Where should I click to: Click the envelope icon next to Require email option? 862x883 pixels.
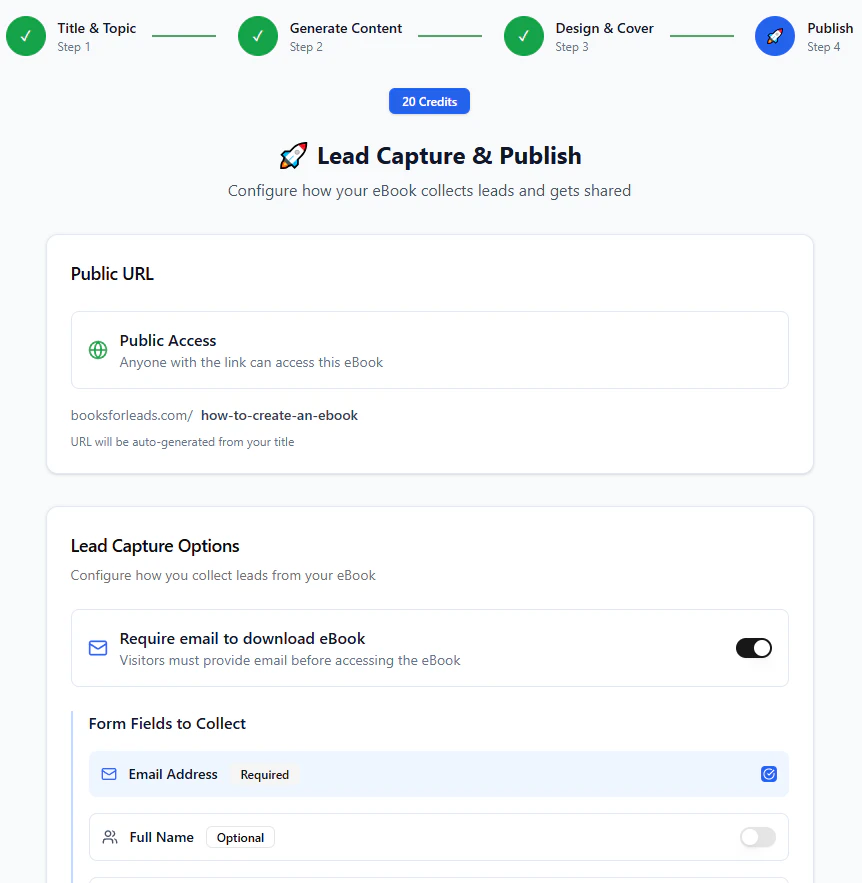[x=97, y=647]
